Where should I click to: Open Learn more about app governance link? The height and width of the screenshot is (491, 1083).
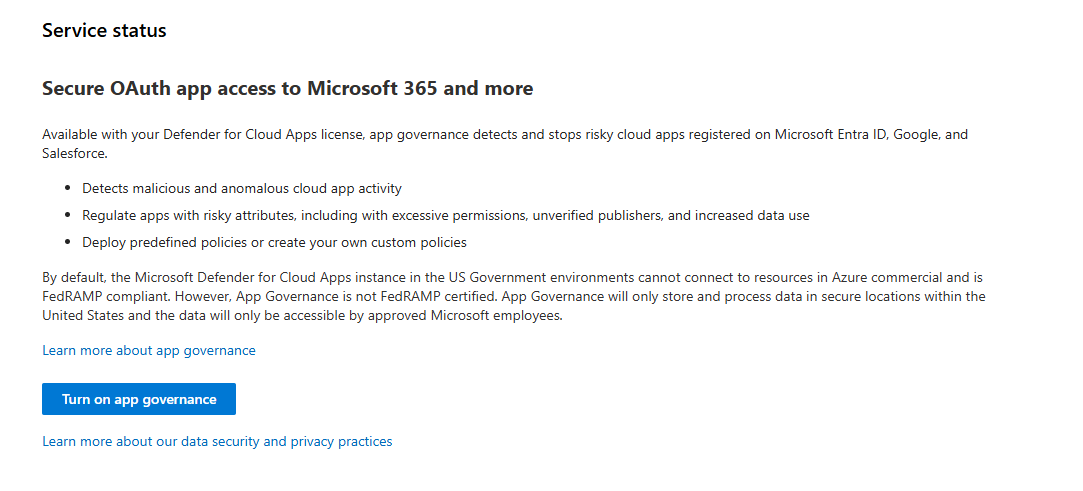pos(149,351)
